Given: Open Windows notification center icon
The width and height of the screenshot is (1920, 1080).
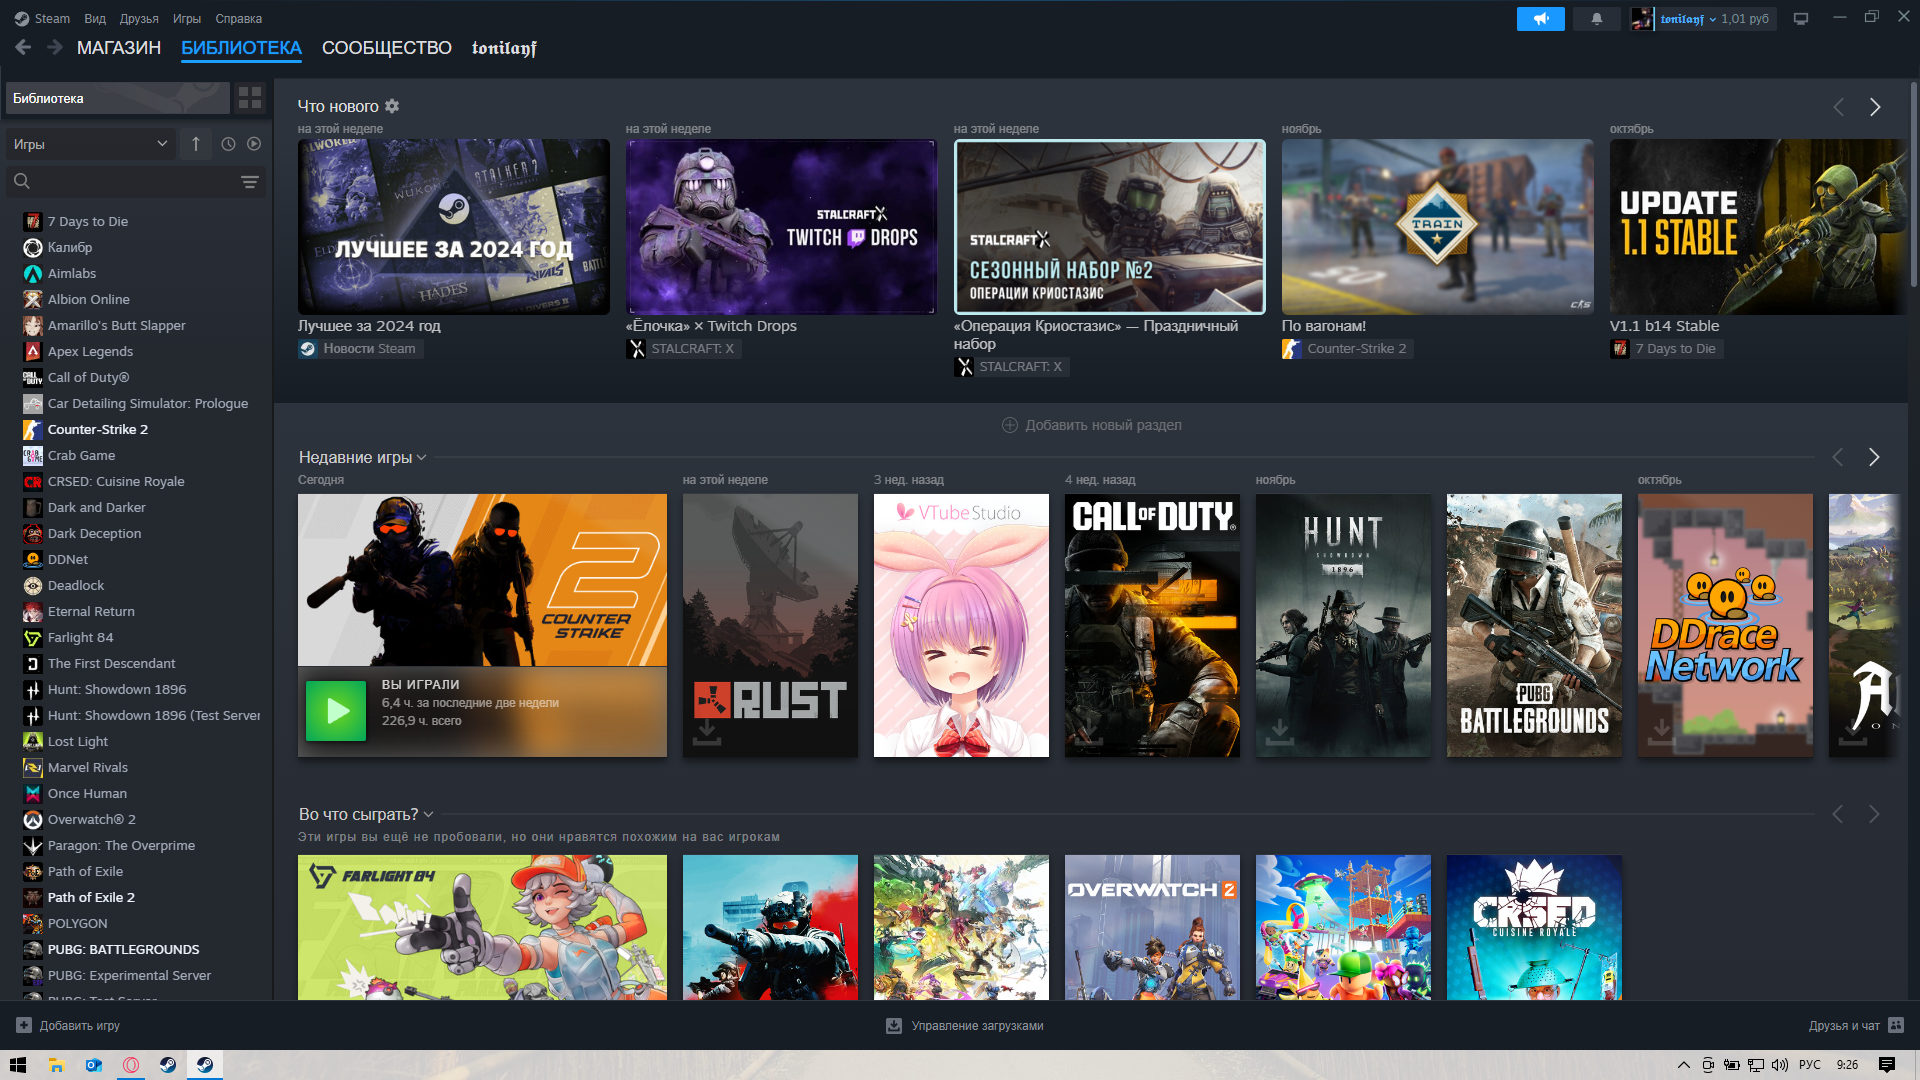Looking at the screenshot, I should coord(1886,1065).
